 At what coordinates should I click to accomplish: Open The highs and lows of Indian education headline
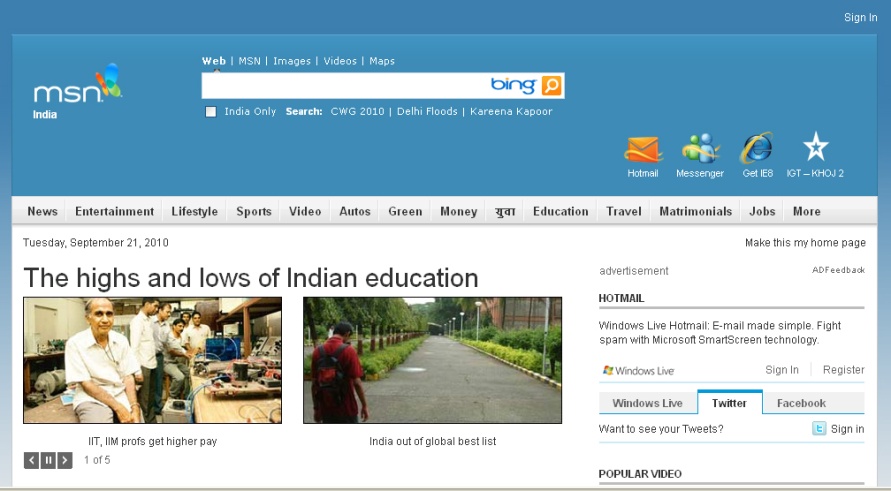point(251,278)
